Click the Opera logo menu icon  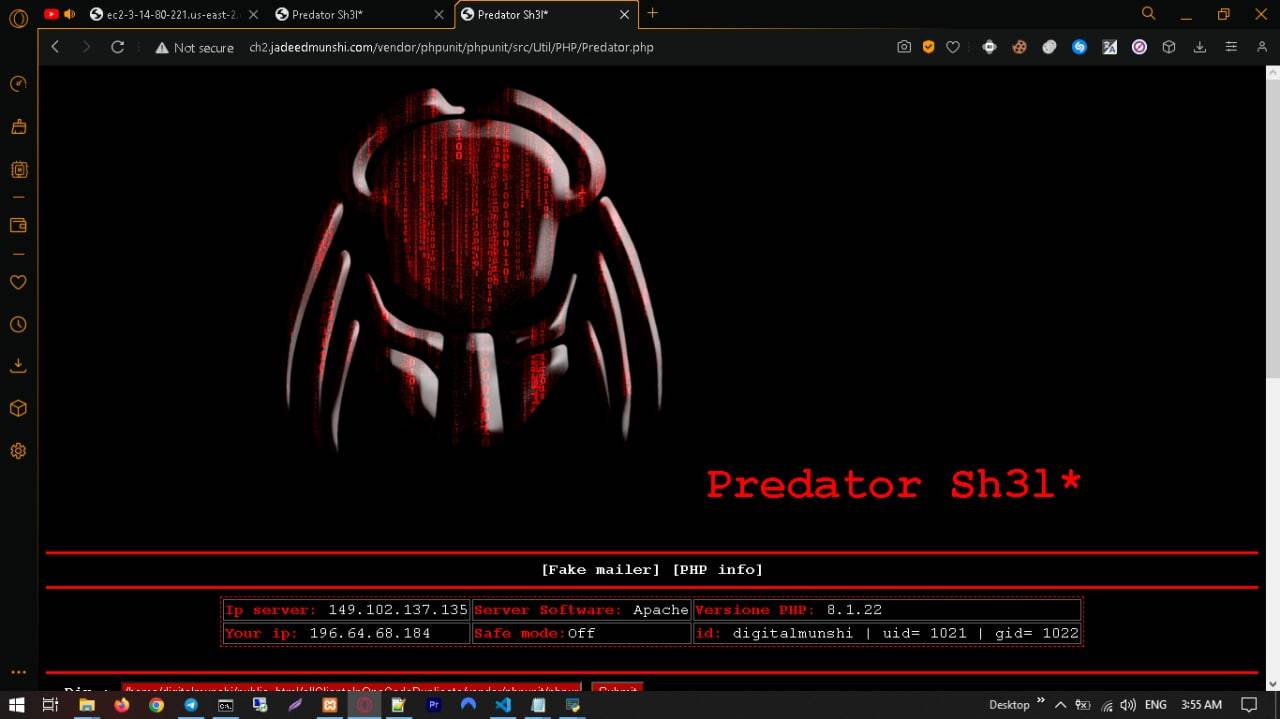pyautogui.click(x=18, y=18)
